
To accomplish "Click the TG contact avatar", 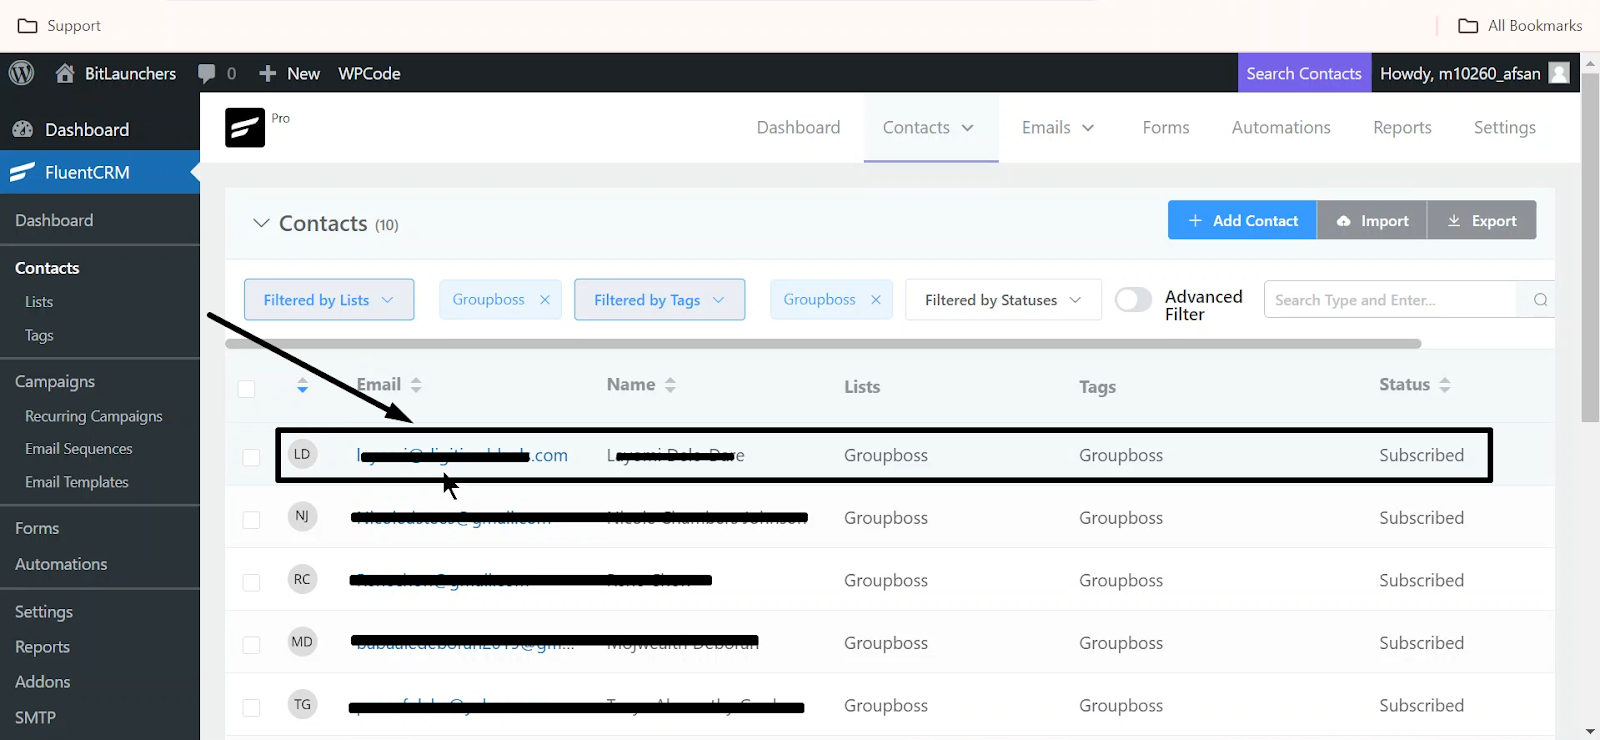I will tap(302, 704).
